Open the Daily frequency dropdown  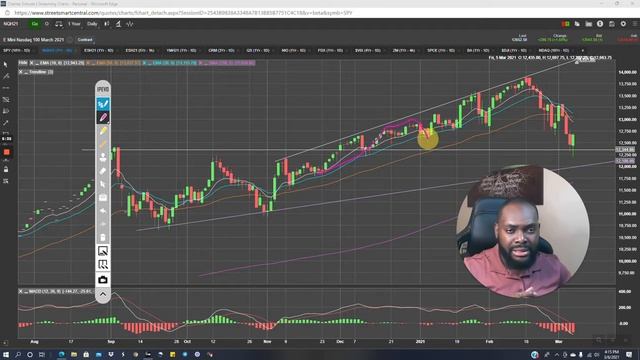tap(92, 24)
